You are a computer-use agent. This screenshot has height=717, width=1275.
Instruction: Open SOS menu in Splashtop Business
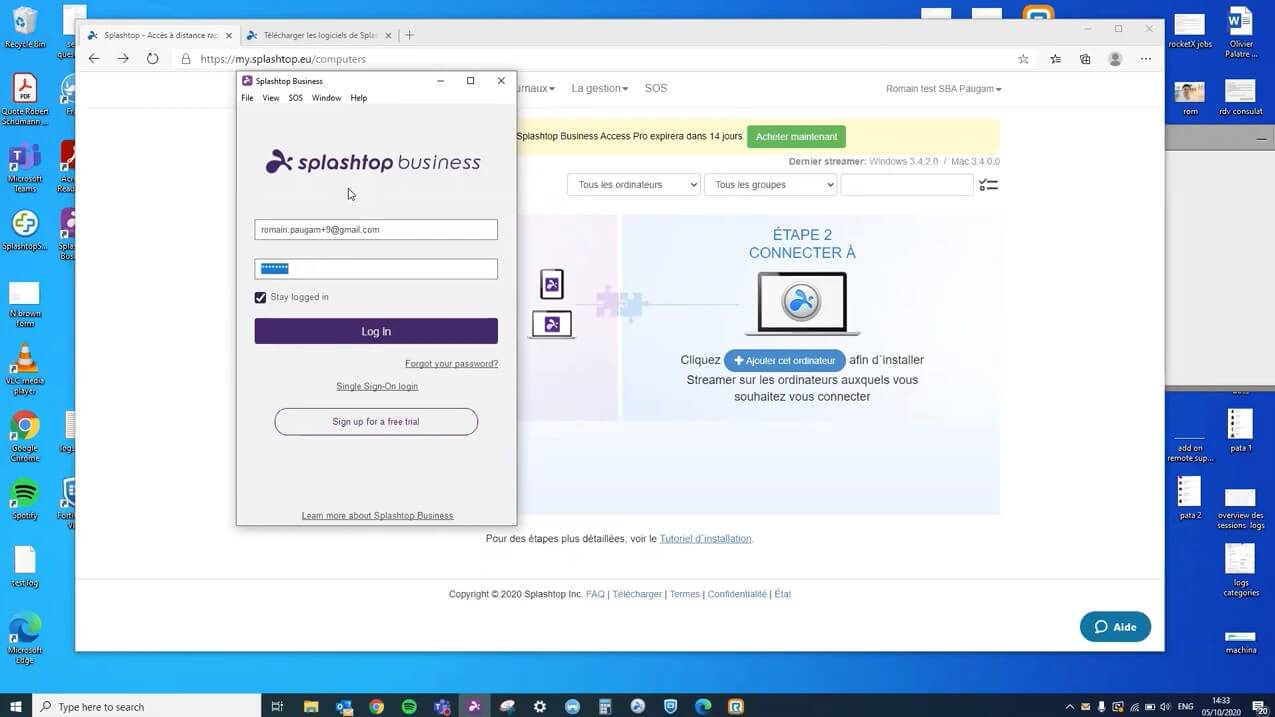point(295,98)
